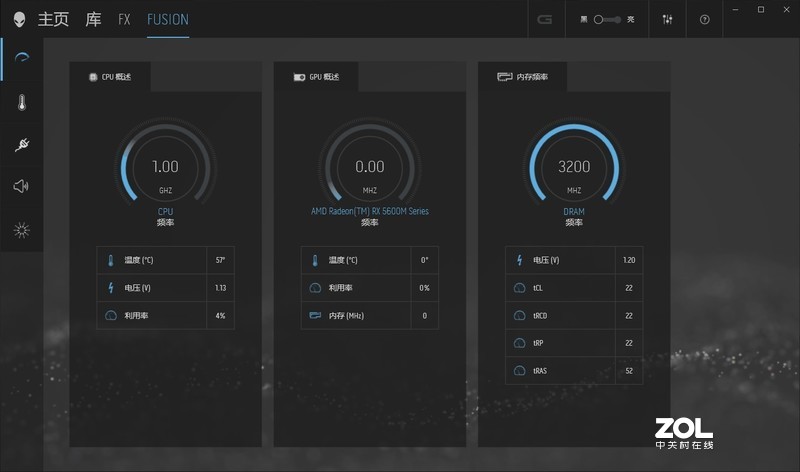Click the tCL row gauge icon
This screenshot has width=800, height=472.
pos(519,288)
